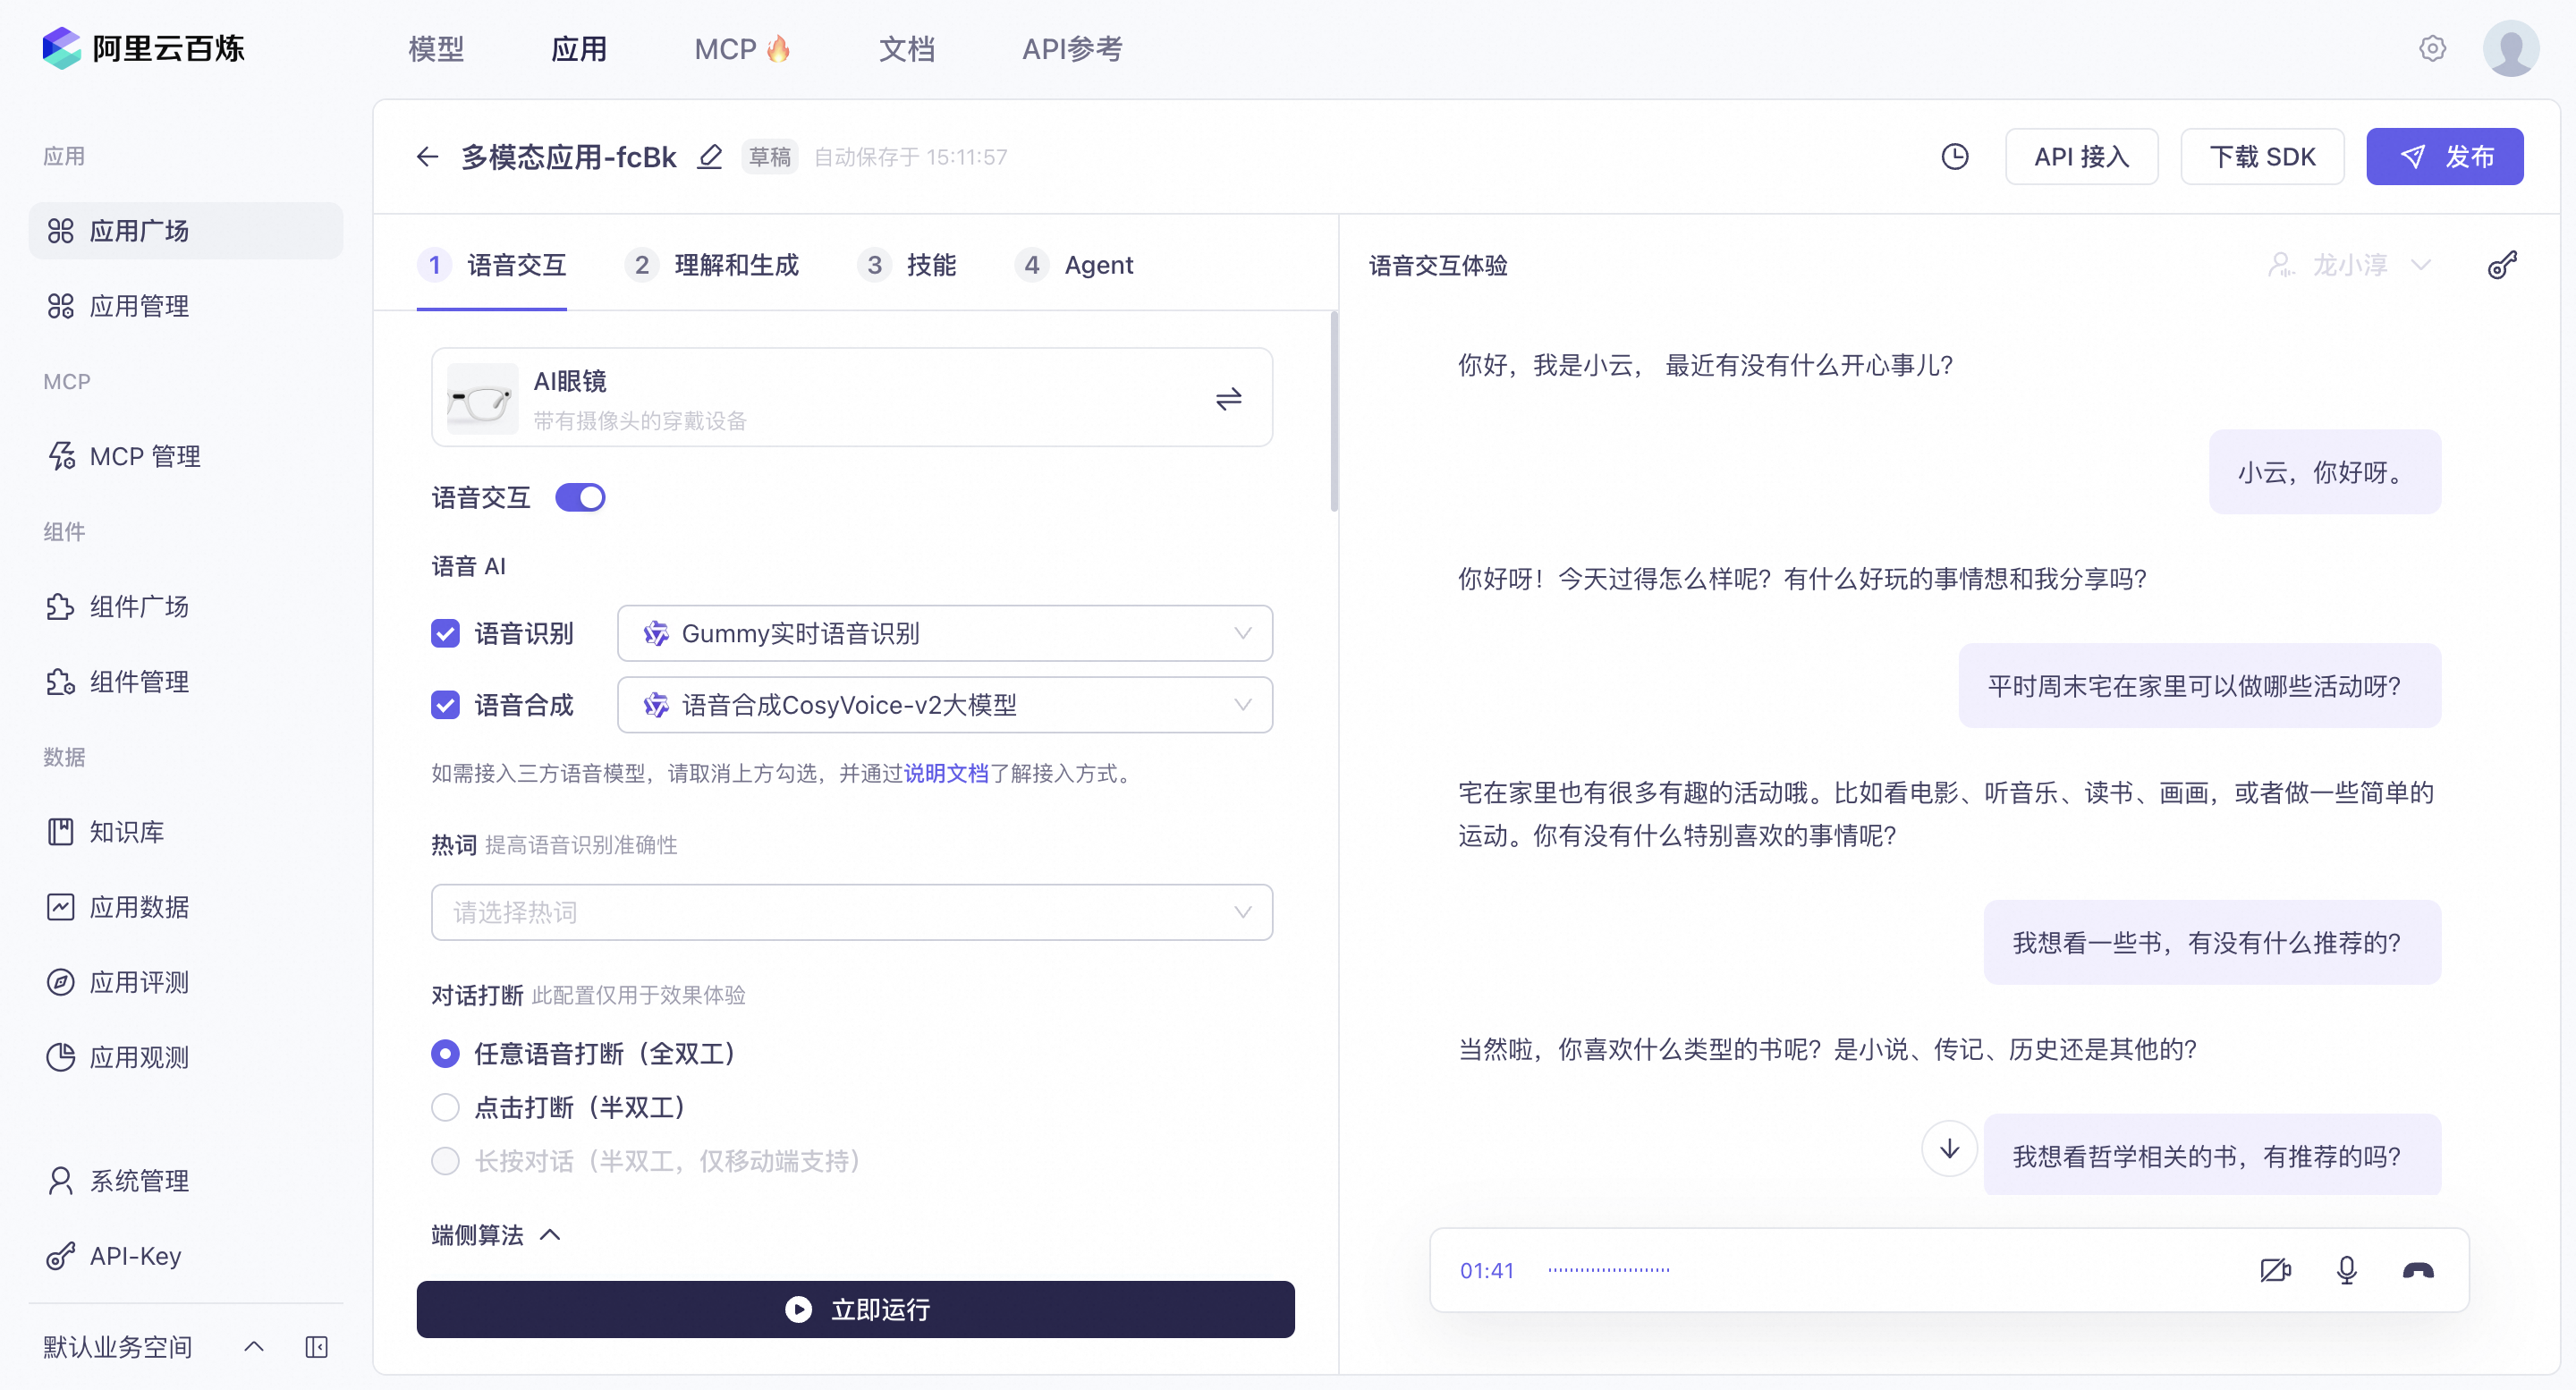
Task: Collapse the sidebar using the panel icon
Action: click(x=316, y=1347)
